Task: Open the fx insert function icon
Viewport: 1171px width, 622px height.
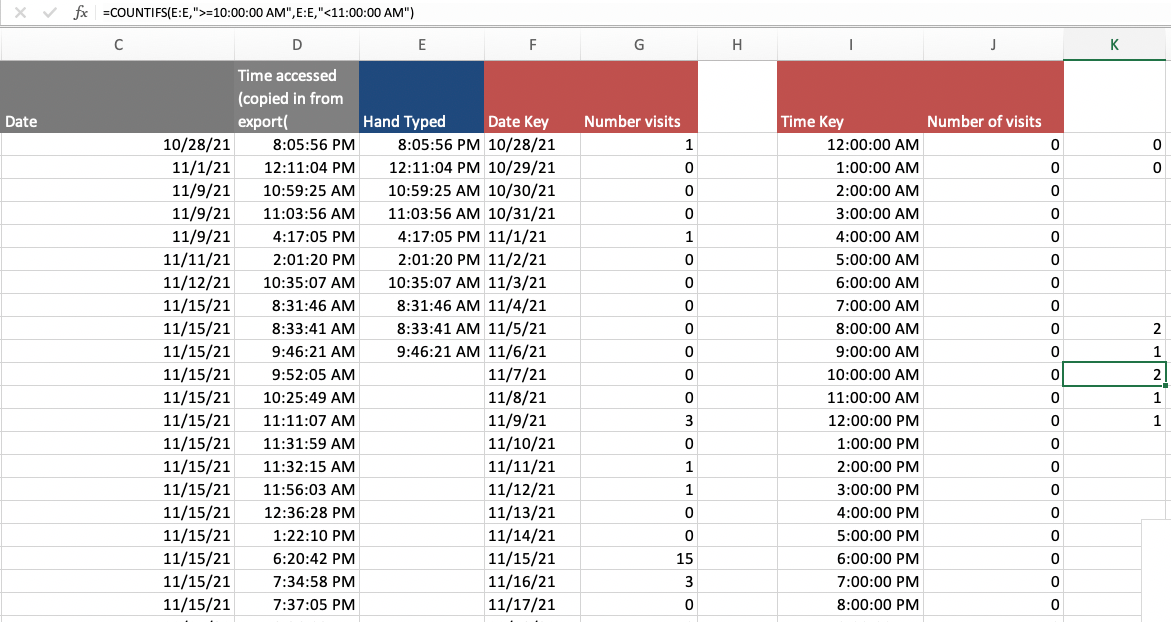Action: point(80,13)
